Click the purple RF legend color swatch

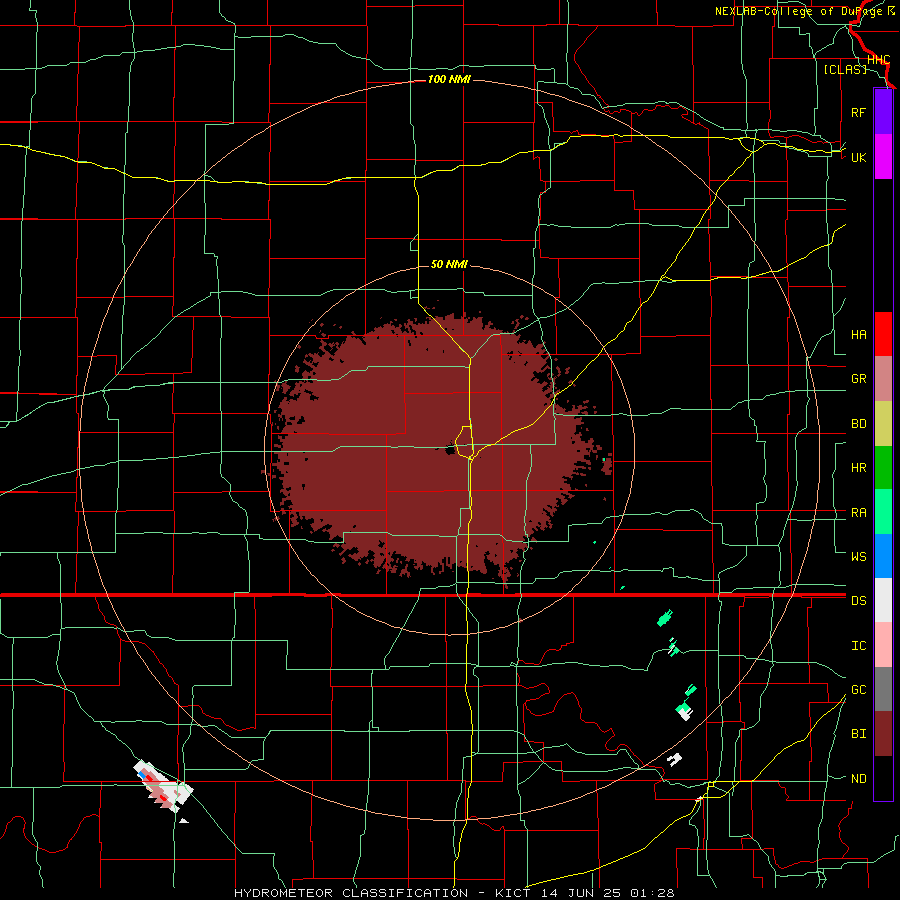(883, 112)
